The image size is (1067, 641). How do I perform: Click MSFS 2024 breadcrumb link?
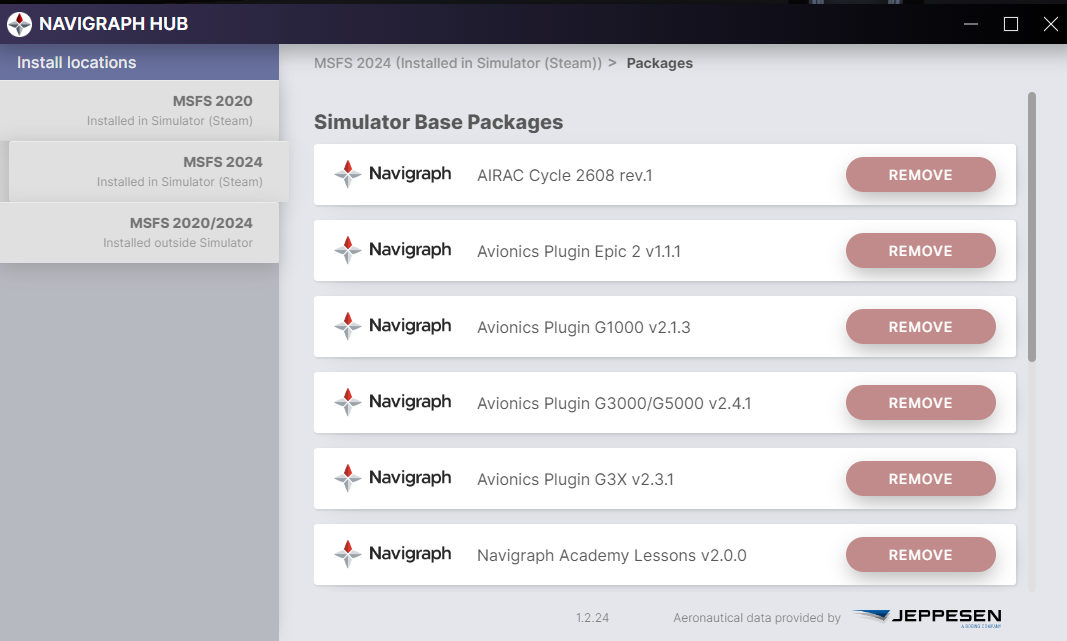coord(458,63)
